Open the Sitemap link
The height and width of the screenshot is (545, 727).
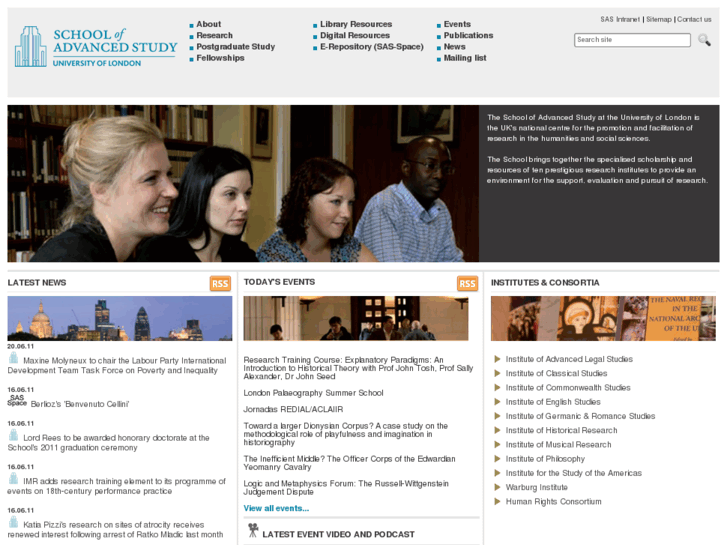click(x=659, y=19)
